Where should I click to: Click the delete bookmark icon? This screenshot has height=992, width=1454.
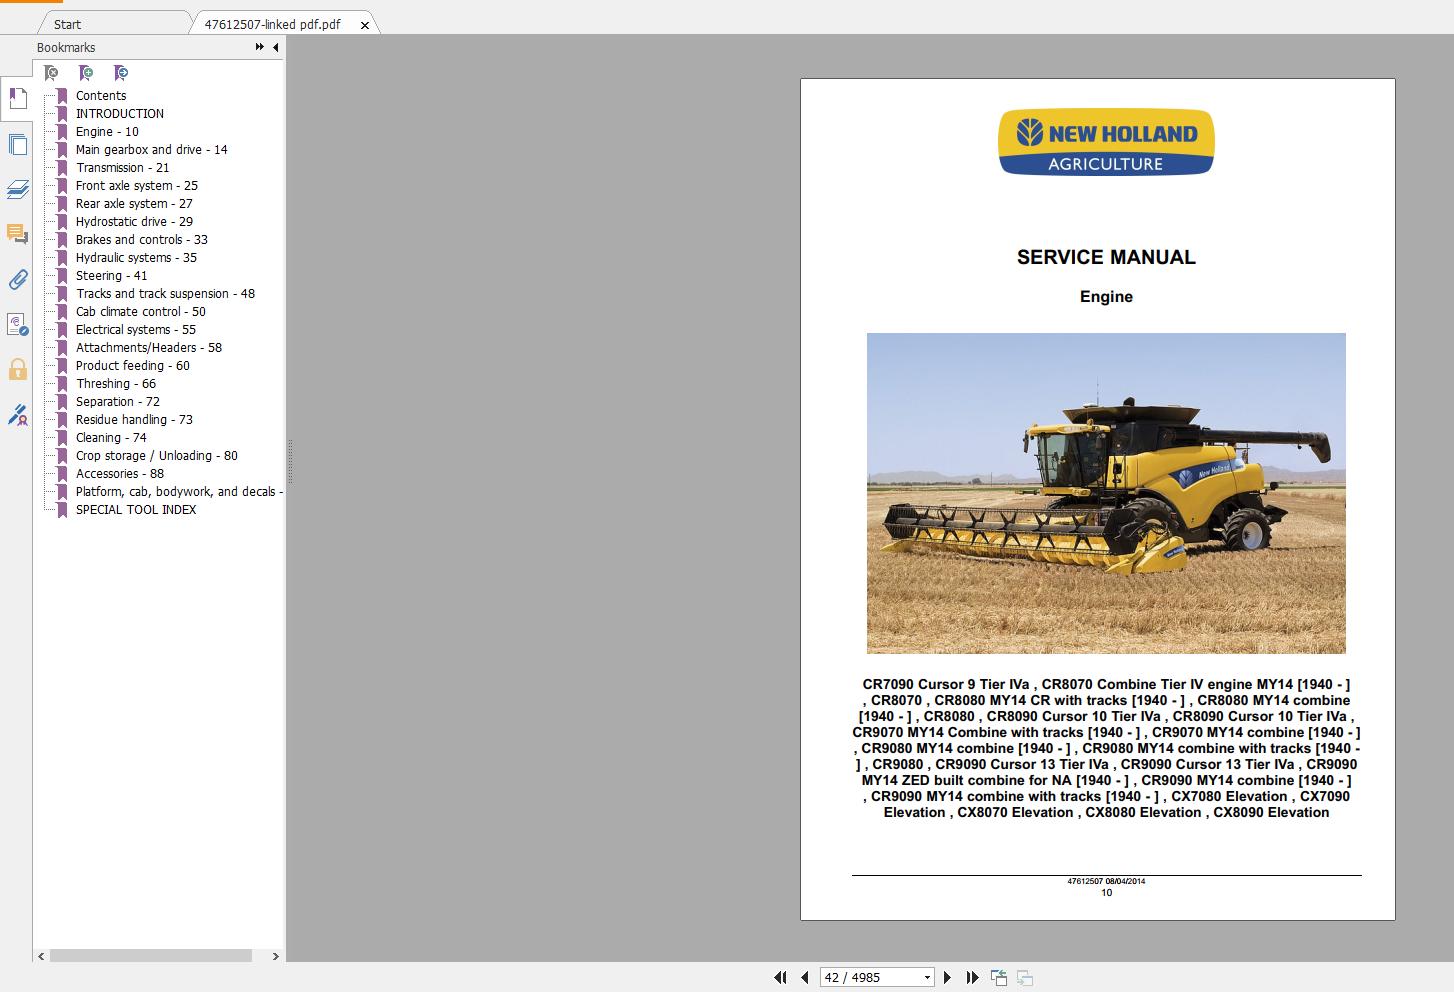point(51,73)
